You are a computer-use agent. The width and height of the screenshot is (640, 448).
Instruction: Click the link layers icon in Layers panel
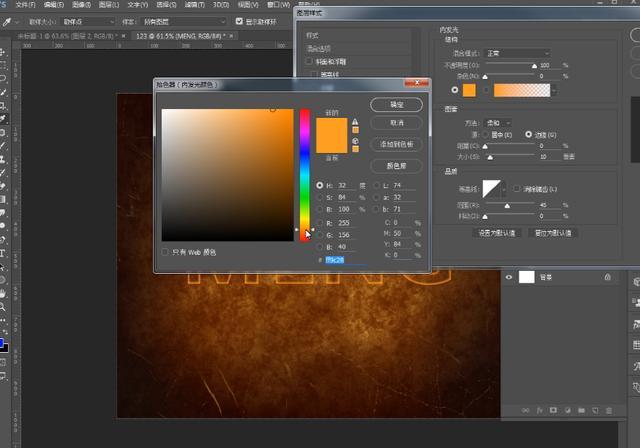coord(526,410)
